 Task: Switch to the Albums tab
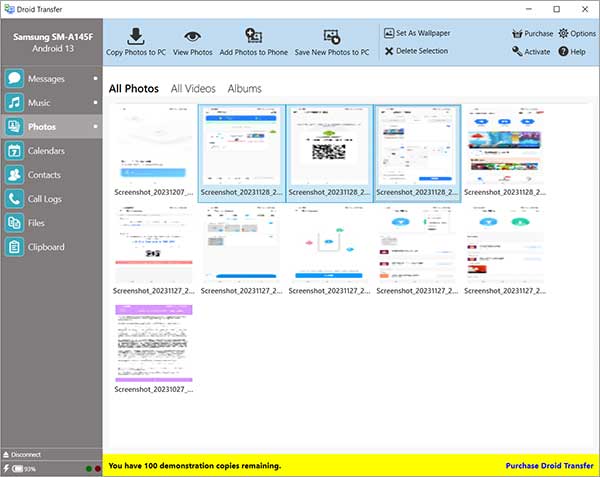(x=244, y=89)
